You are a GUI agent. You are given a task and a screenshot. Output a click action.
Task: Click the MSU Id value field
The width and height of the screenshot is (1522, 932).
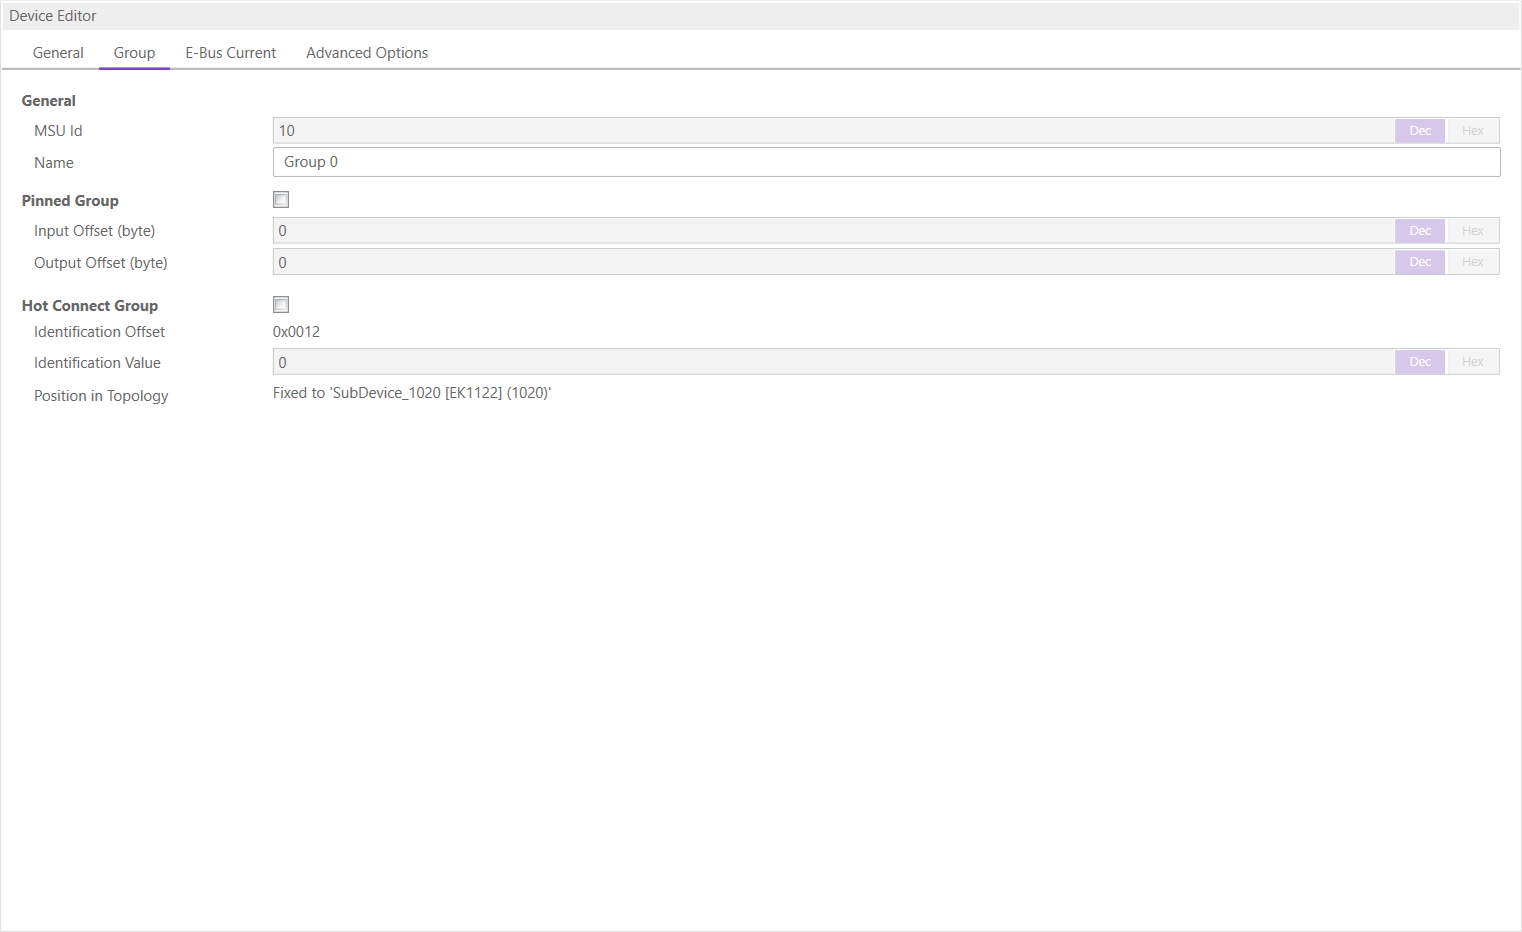pyautogui.click(x=832, y=131)
